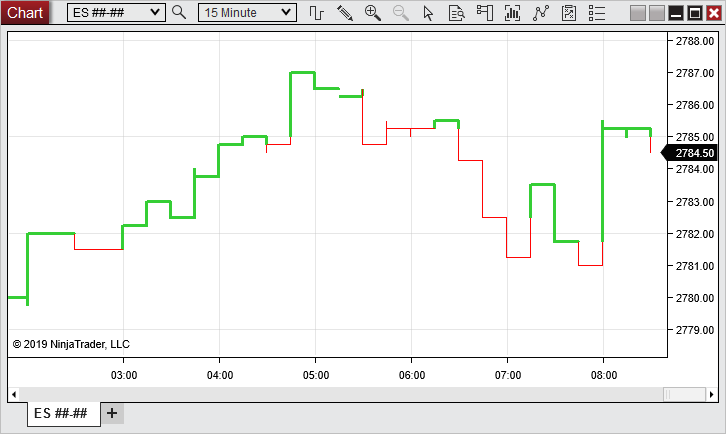The width and height of the screenshot is (726, 434).
Task: Expand the 15 Minute interval dropdown
Action: (287, 13)
